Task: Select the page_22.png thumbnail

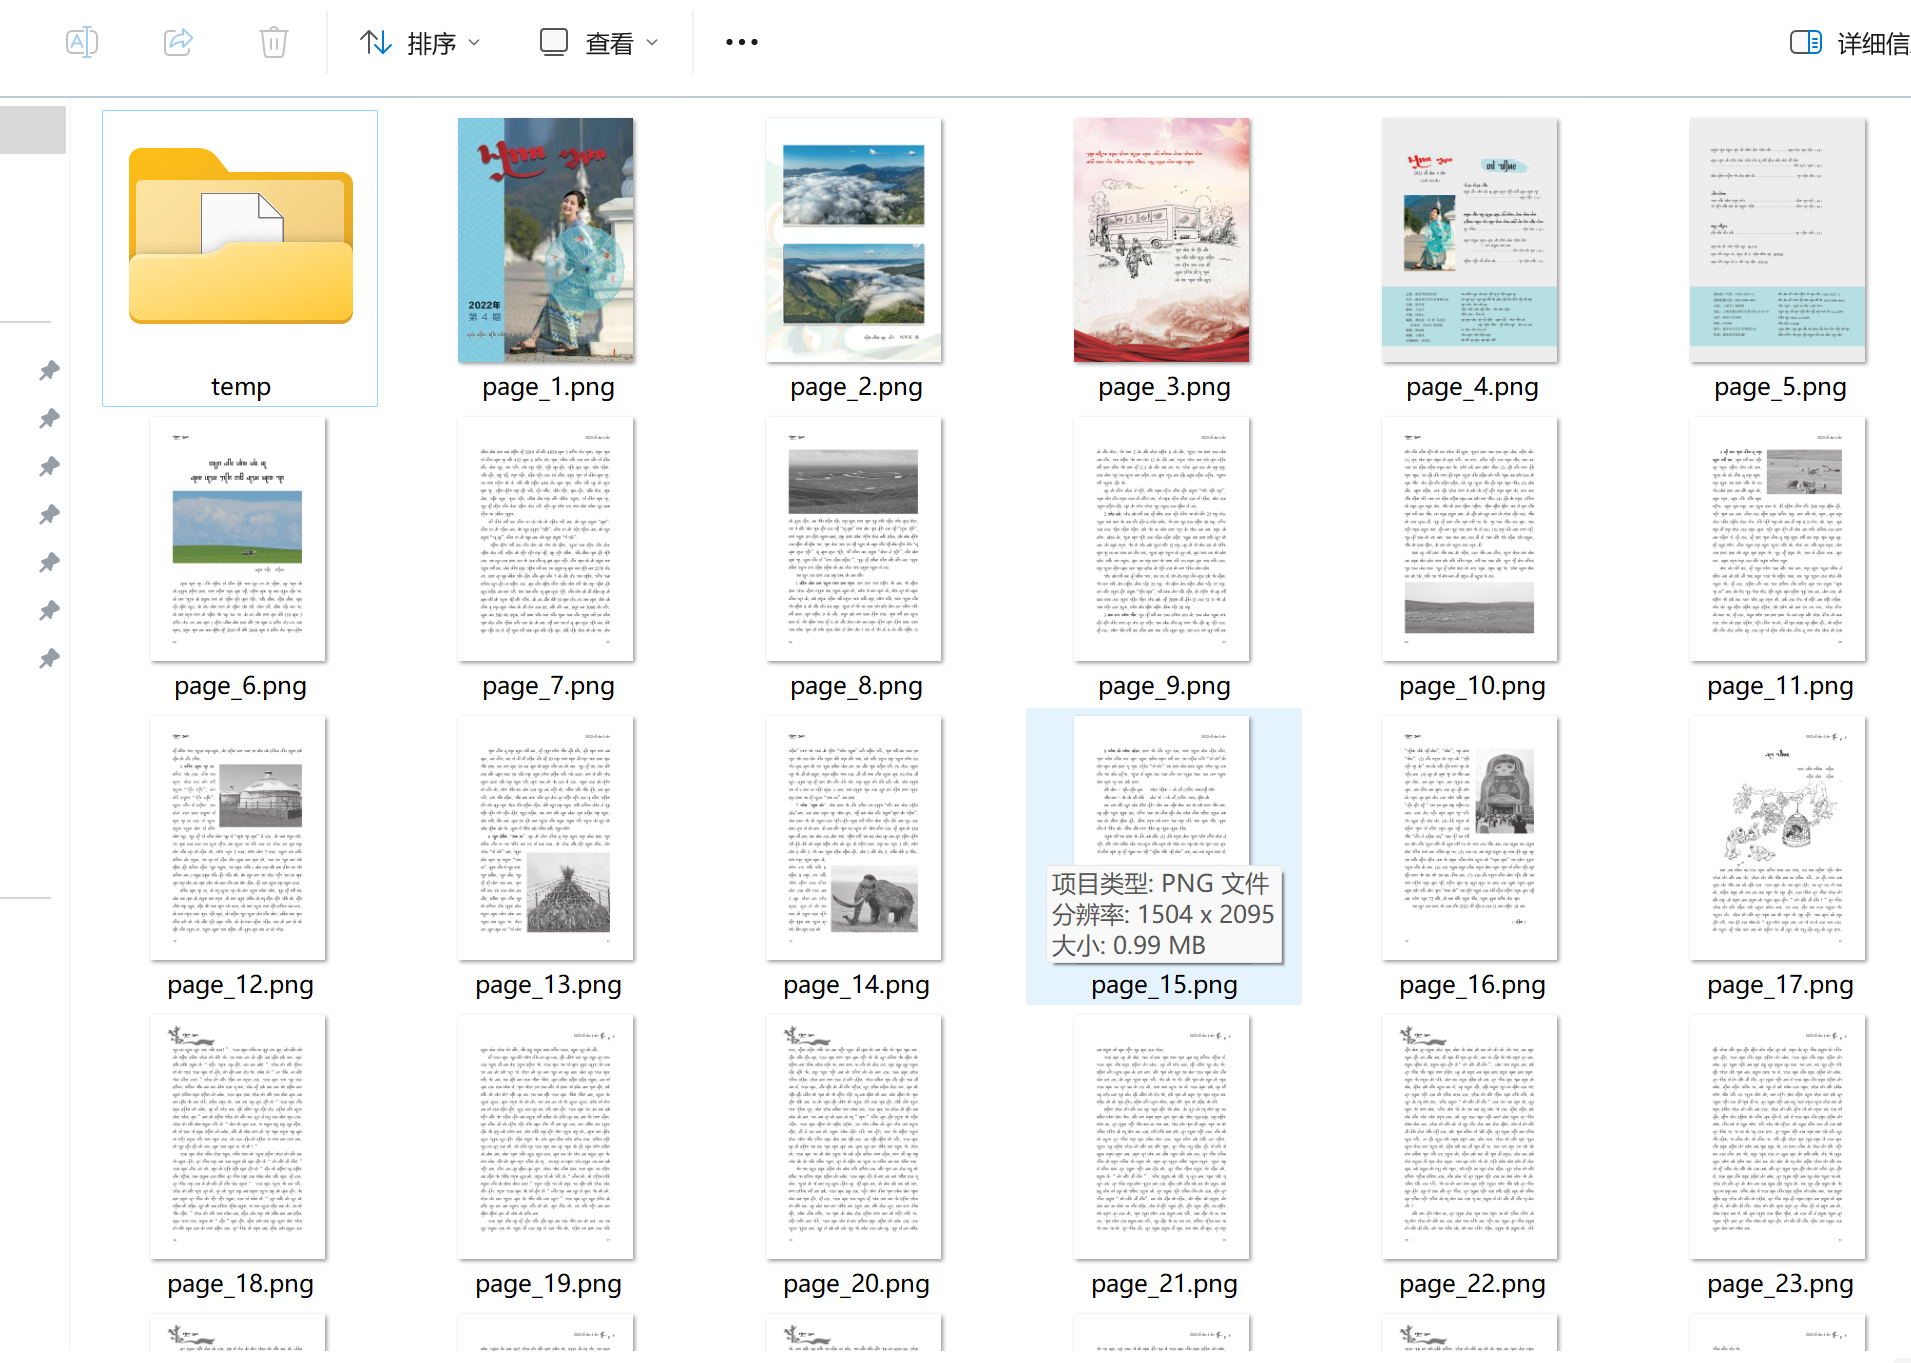Action: pyautogui.click(x=1470, y=1137)
